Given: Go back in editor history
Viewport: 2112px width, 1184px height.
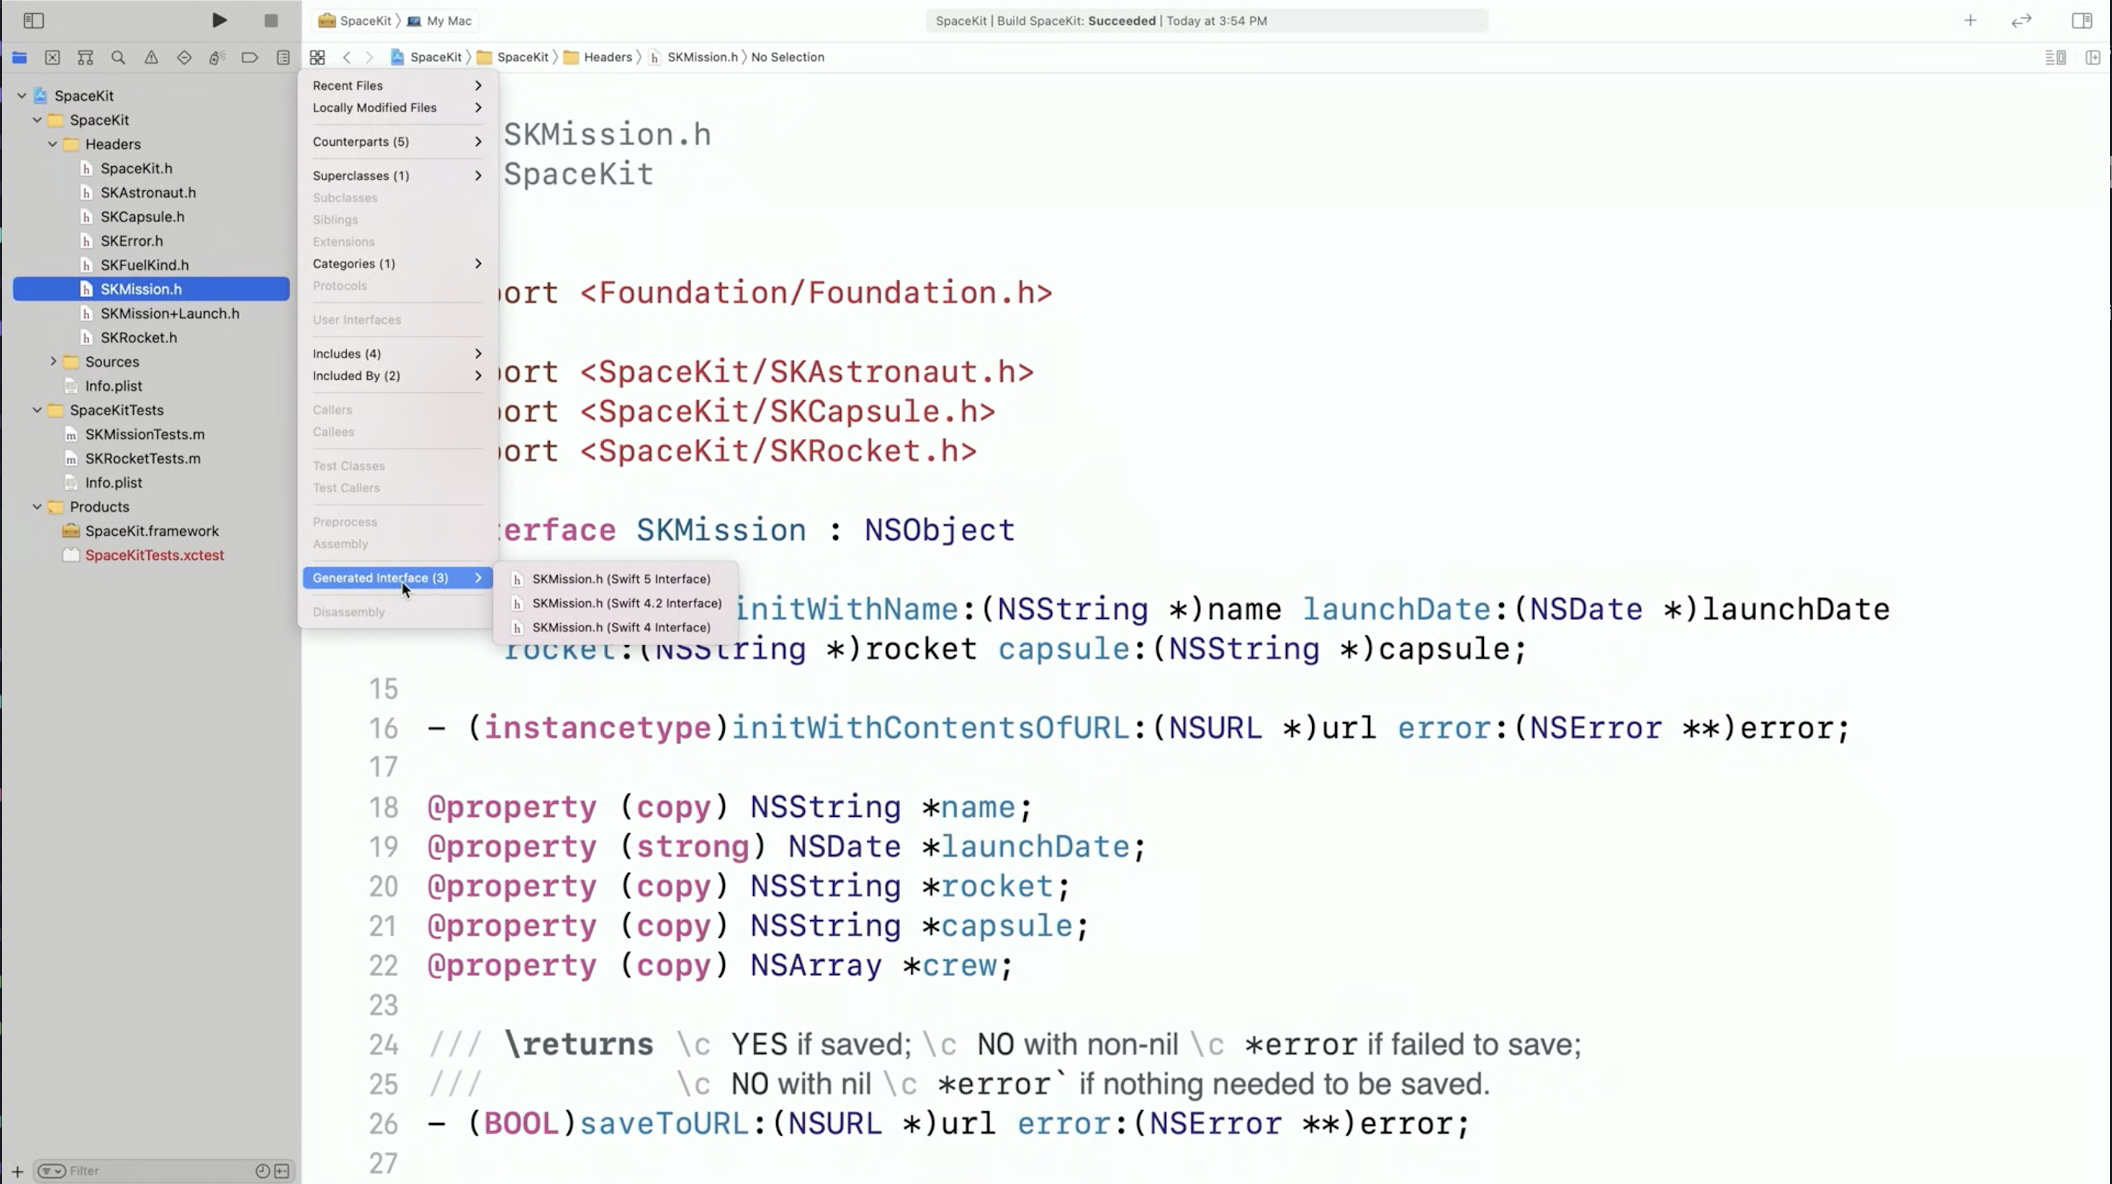Looking at the screenshot, I should click(347, 57).
